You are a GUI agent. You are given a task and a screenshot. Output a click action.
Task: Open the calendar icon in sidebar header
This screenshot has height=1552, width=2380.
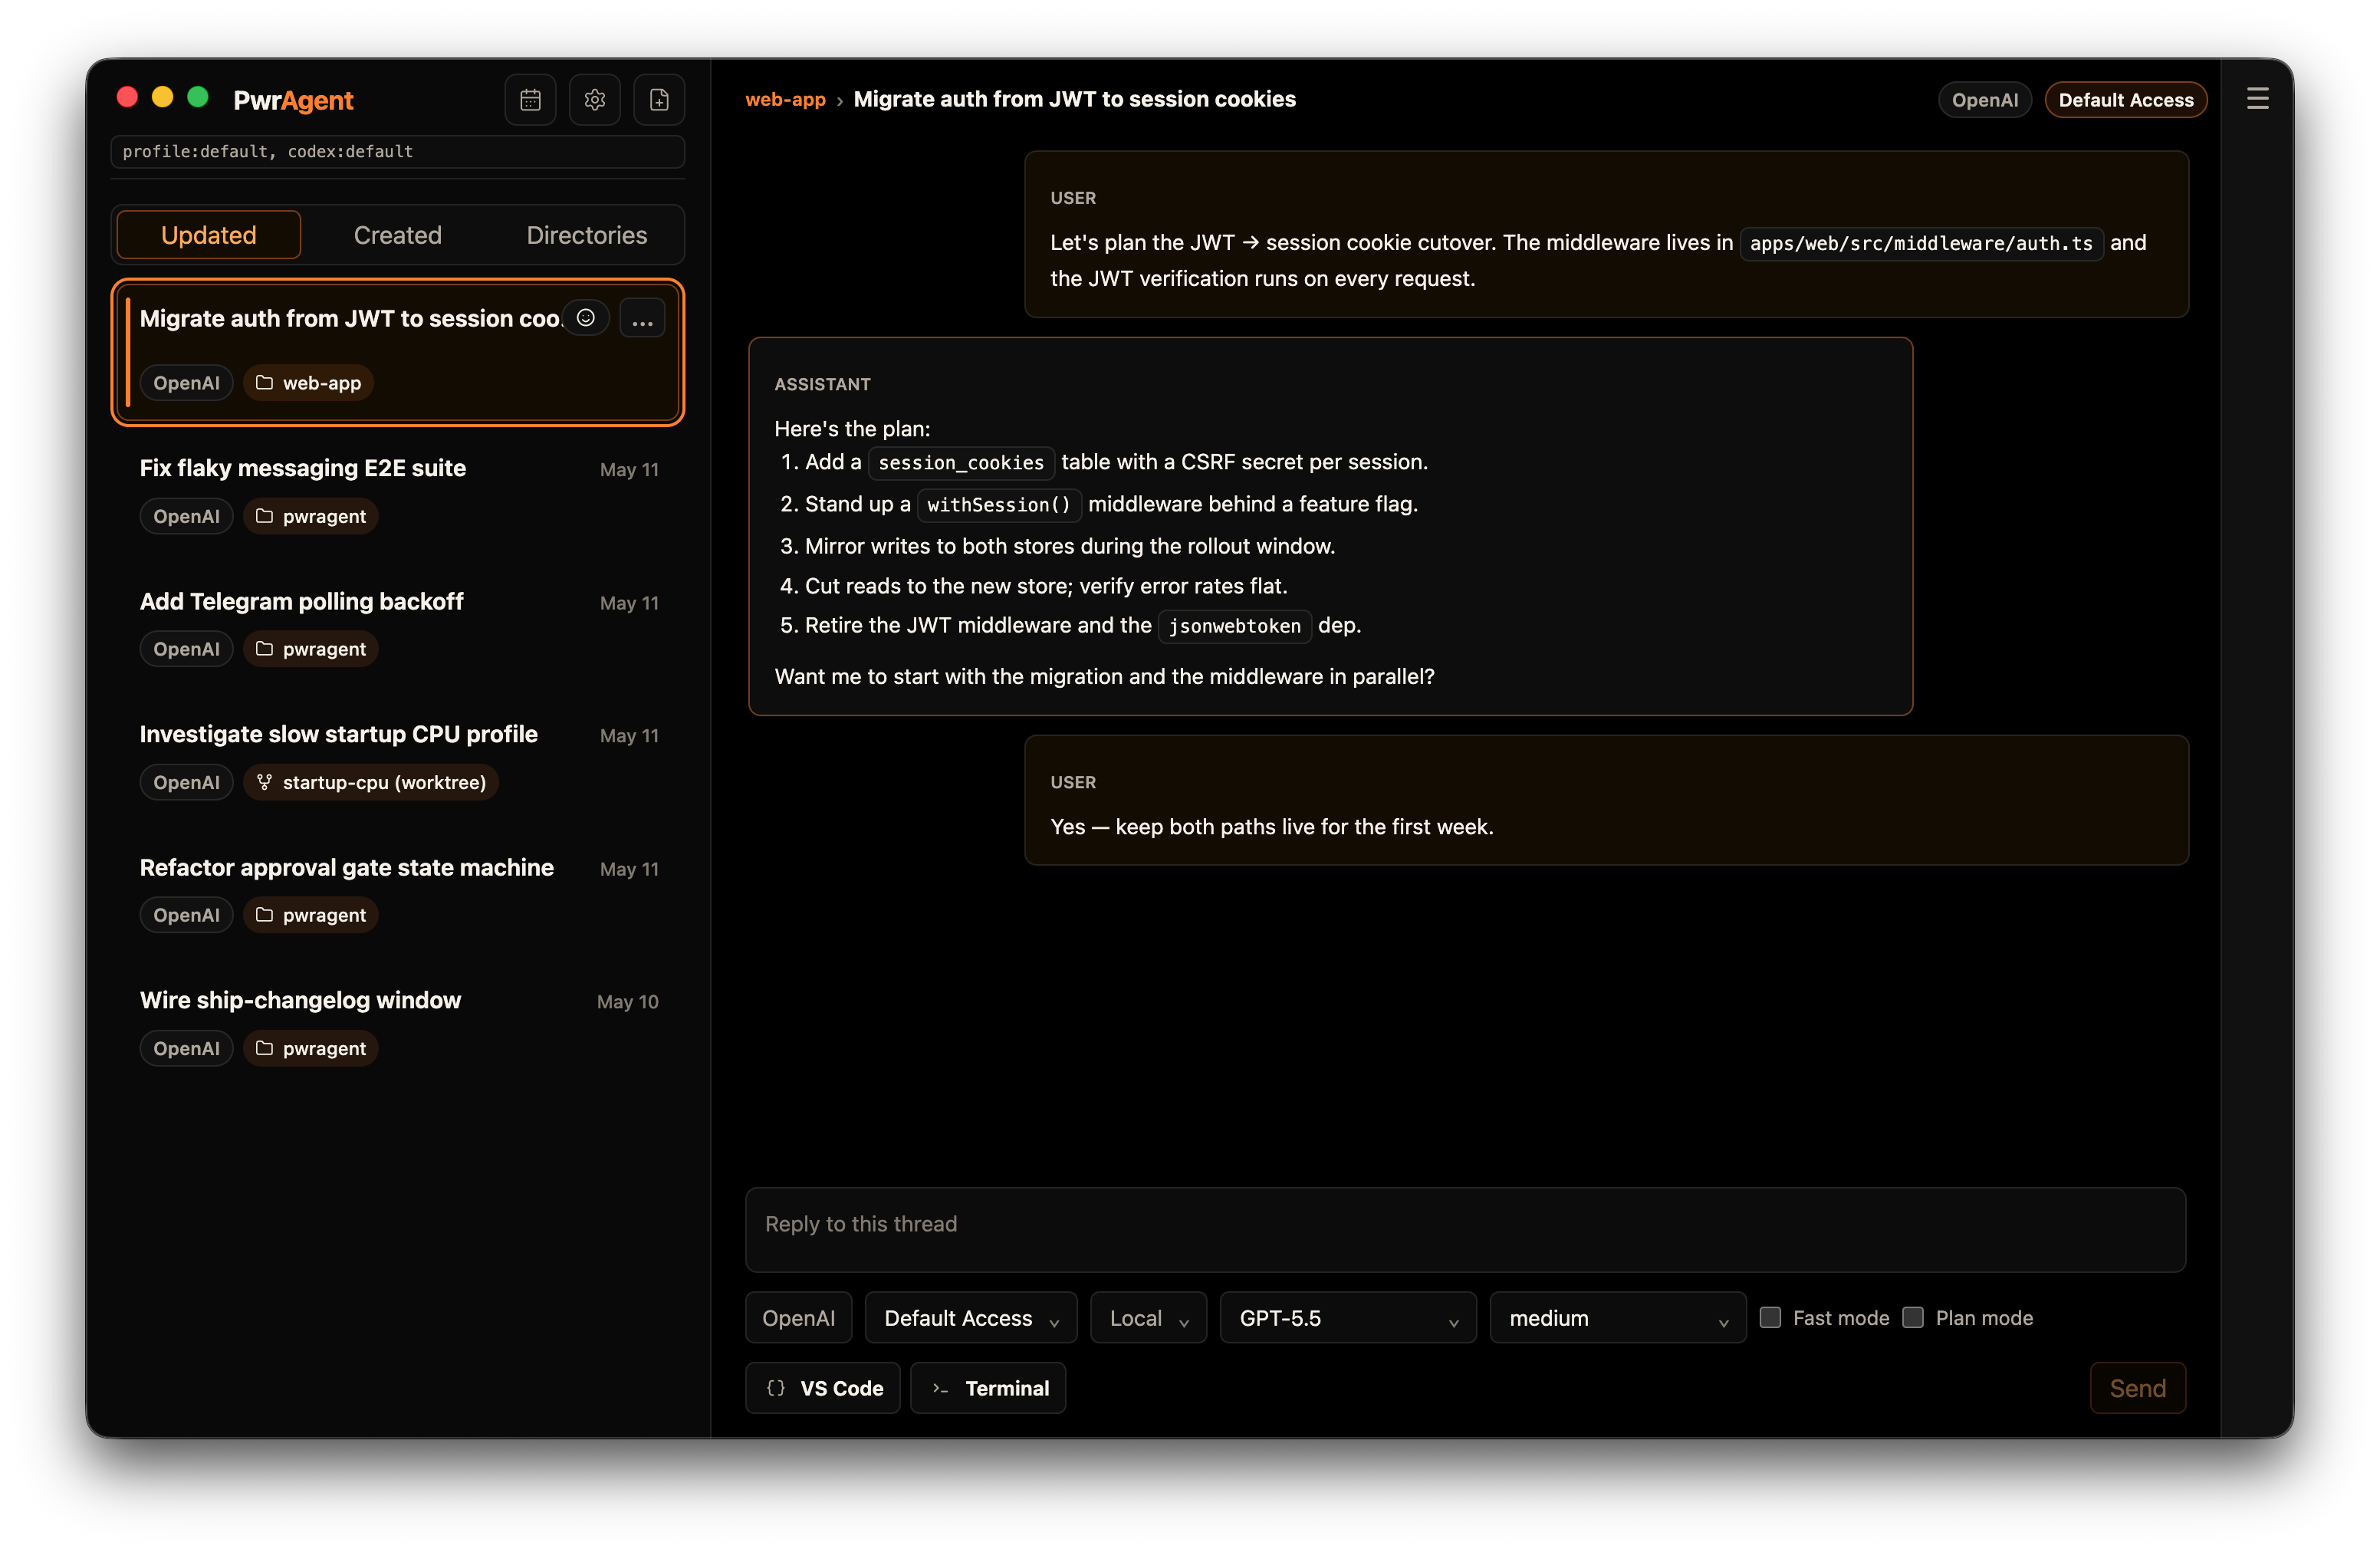pyautogui.click(x=530, y=100)
